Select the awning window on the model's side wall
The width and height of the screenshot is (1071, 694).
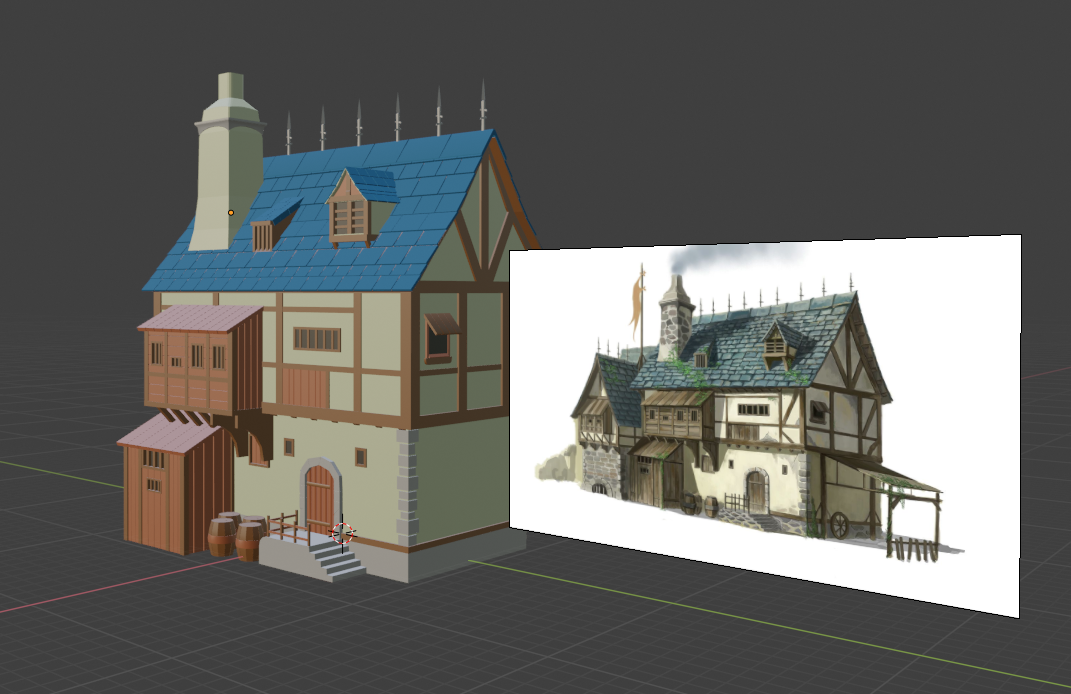click(x=441, y=337)
